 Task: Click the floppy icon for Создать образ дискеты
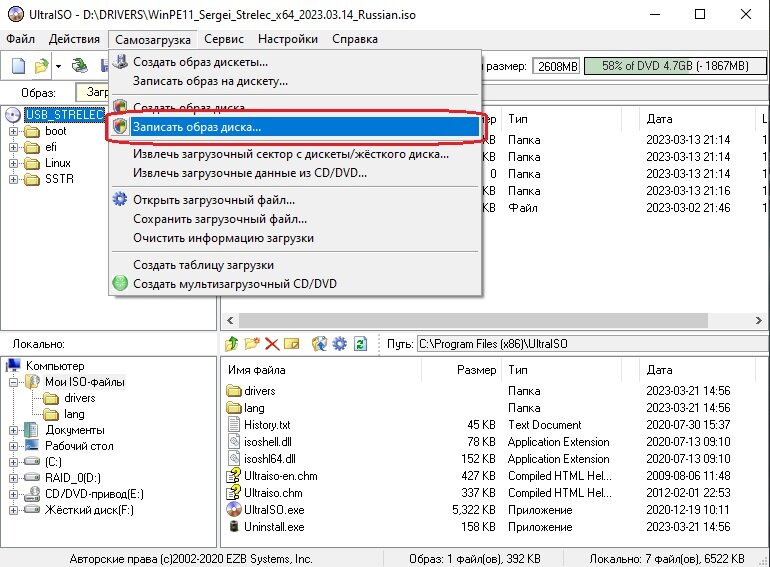coord(120,61)
